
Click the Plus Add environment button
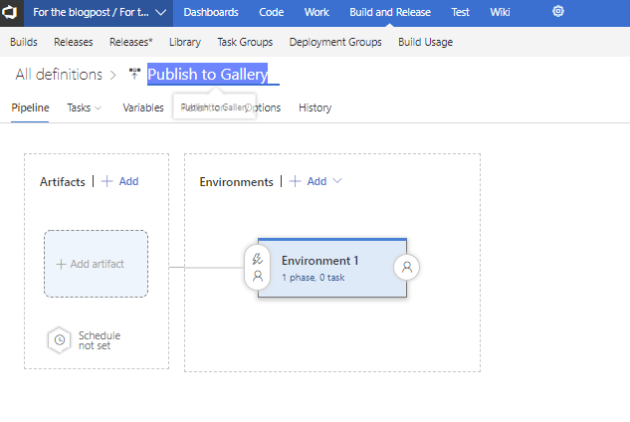click(308, 181)
